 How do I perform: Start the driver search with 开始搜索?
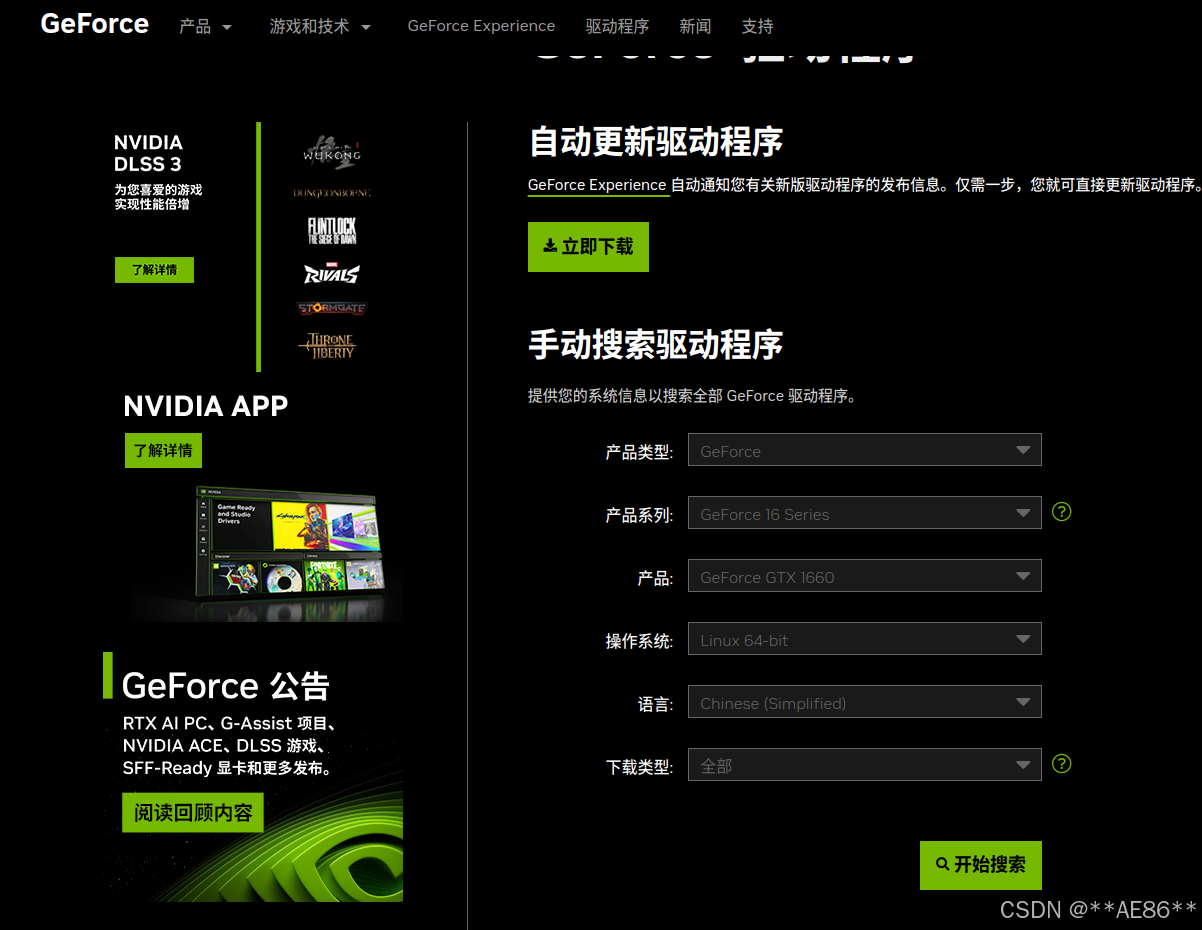coord(981,865)
